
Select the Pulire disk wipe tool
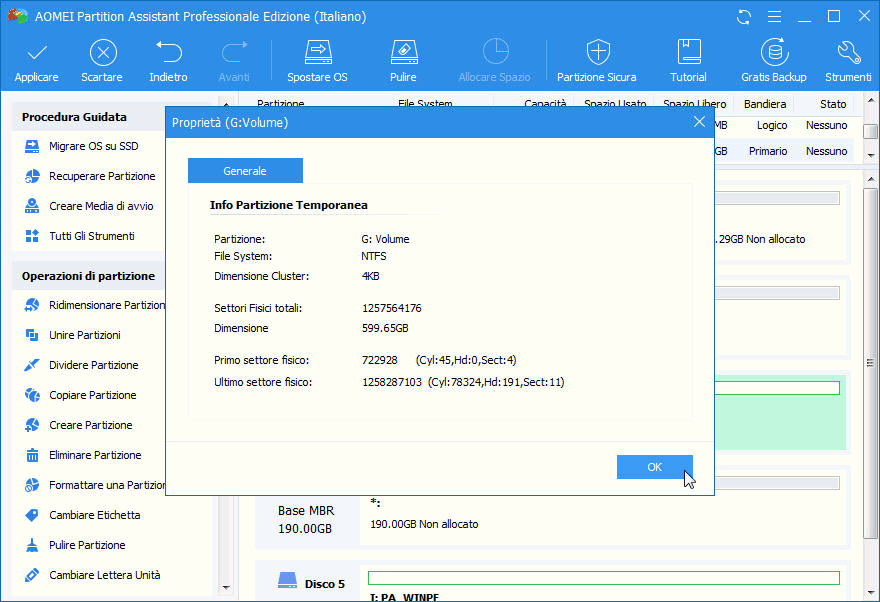403,53
